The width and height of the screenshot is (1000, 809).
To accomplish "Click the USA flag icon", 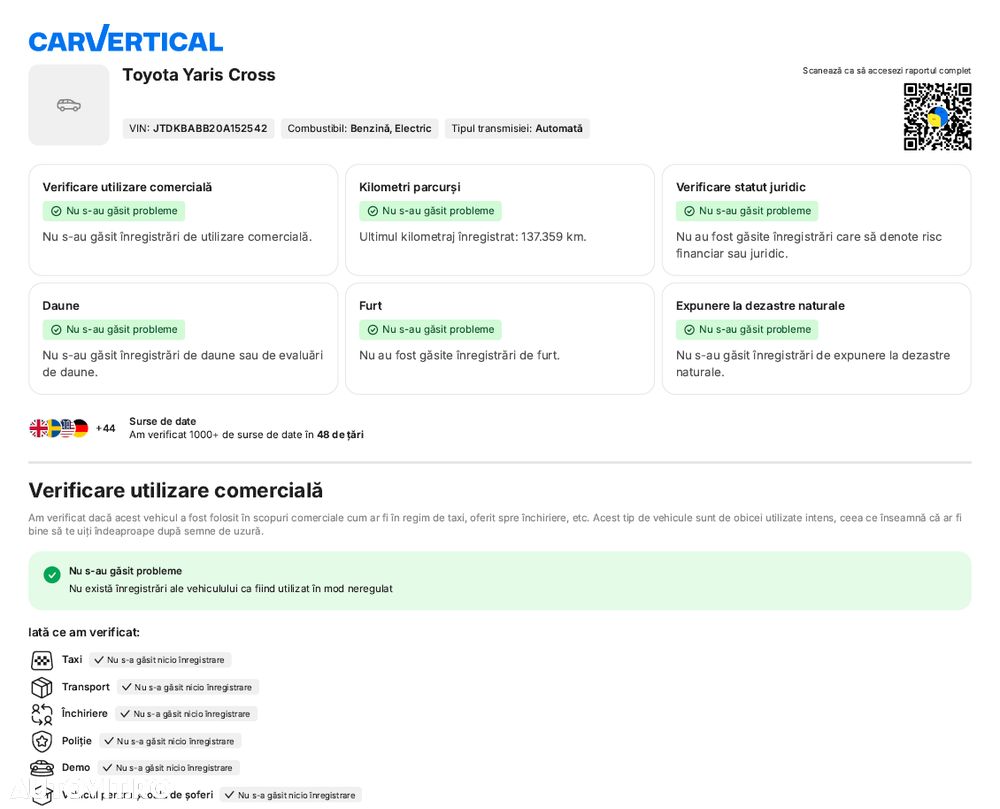I will [67, 428].
